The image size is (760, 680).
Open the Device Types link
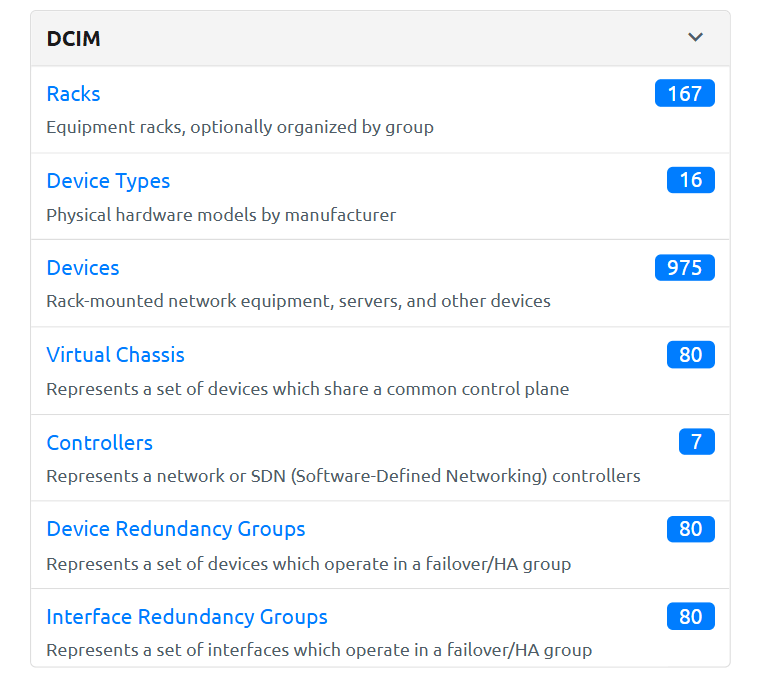point(108,181)
